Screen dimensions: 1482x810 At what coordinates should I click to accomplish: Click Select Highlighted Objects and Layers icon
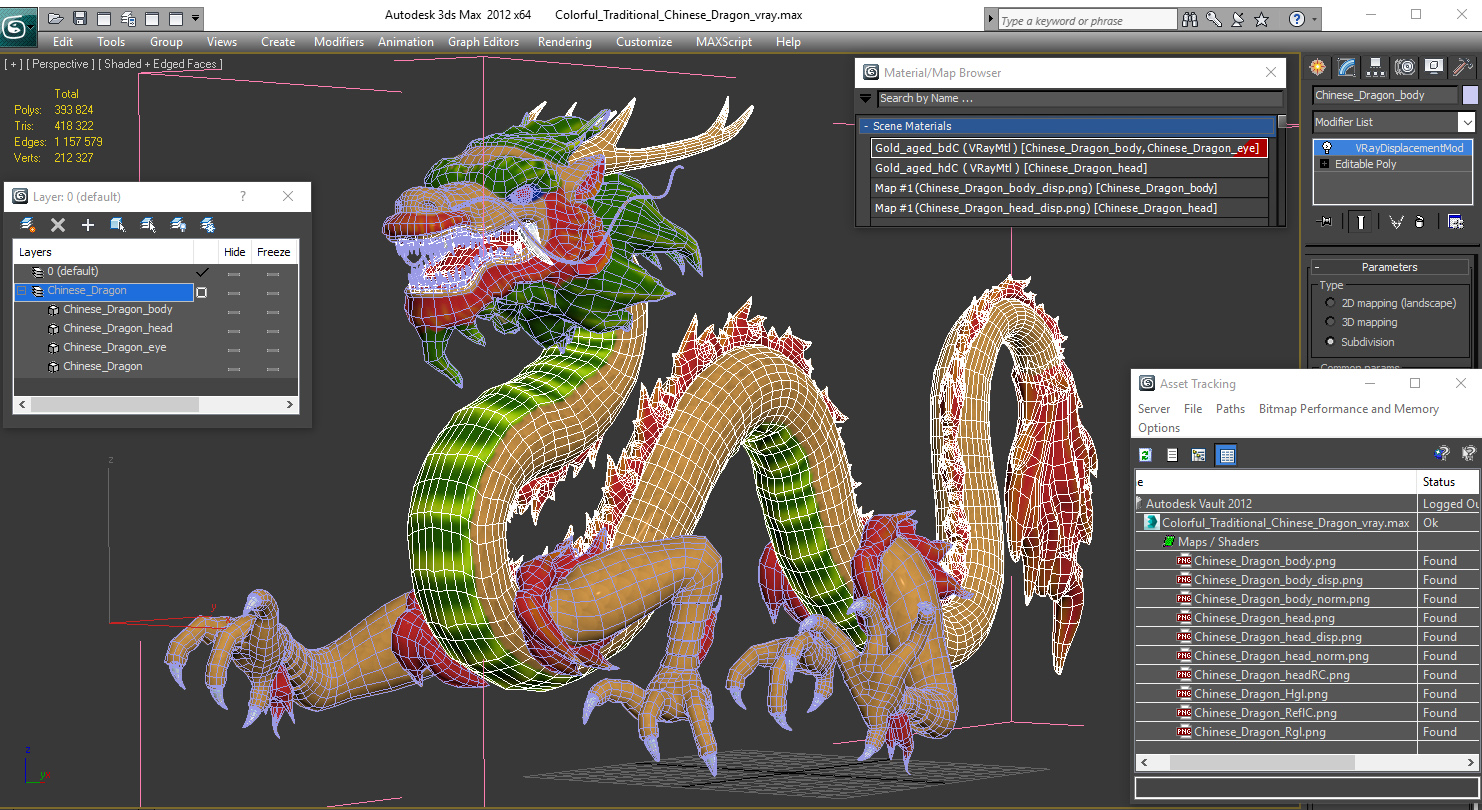(x=118, y=225)
